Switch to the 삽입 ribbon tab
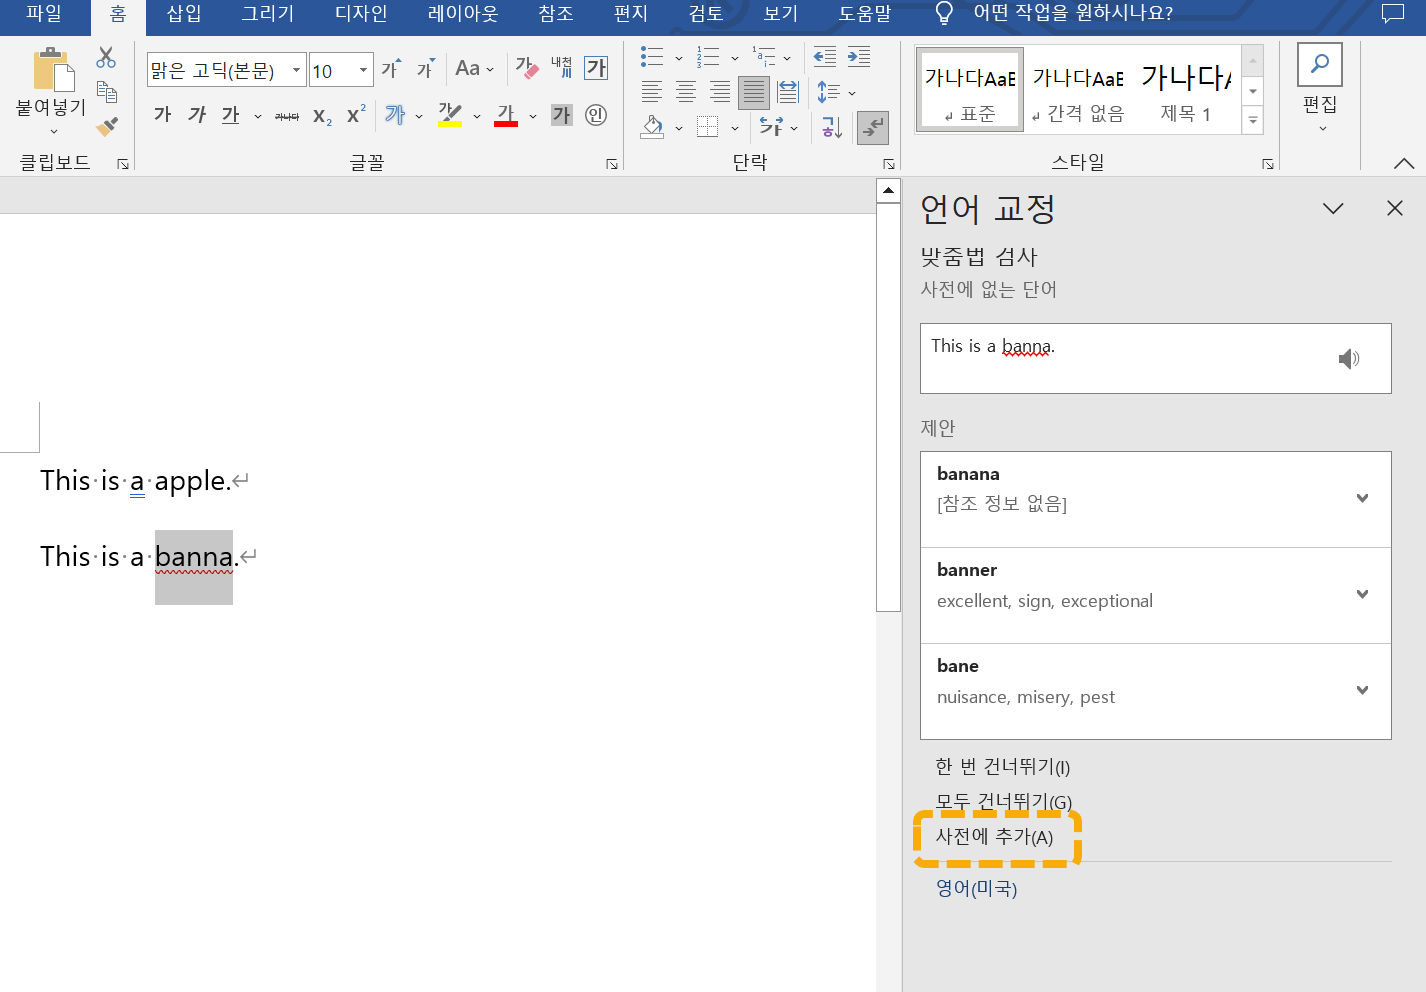The image size is (1426, 992). (183, 14)
